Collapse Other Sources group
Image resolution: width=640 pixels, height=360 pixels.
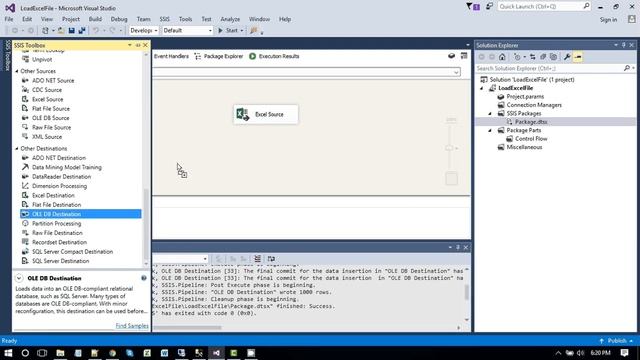pyautogui.click(x=17, y=71)
